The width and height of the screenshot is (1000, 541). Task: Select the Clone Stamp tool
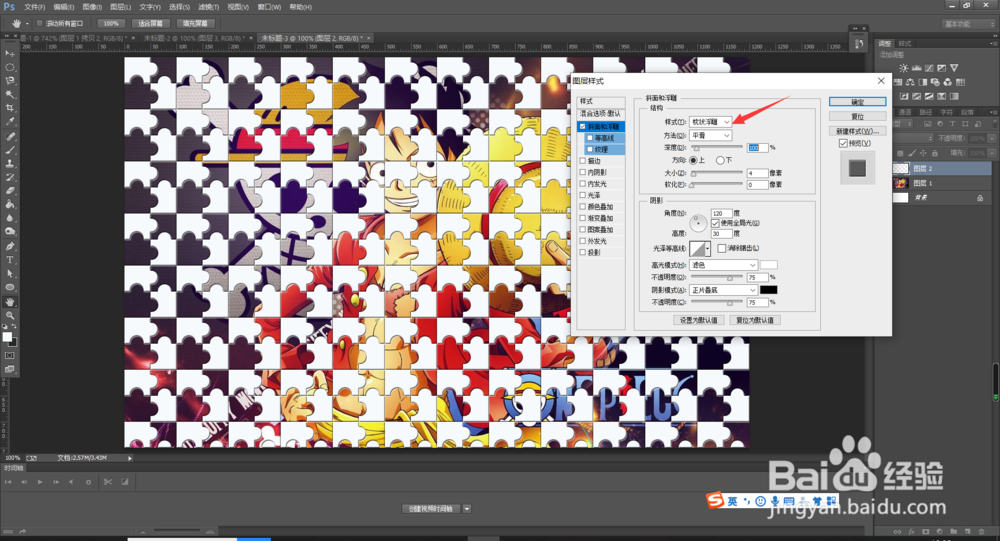pyautogui.click(x=10, y=163)
